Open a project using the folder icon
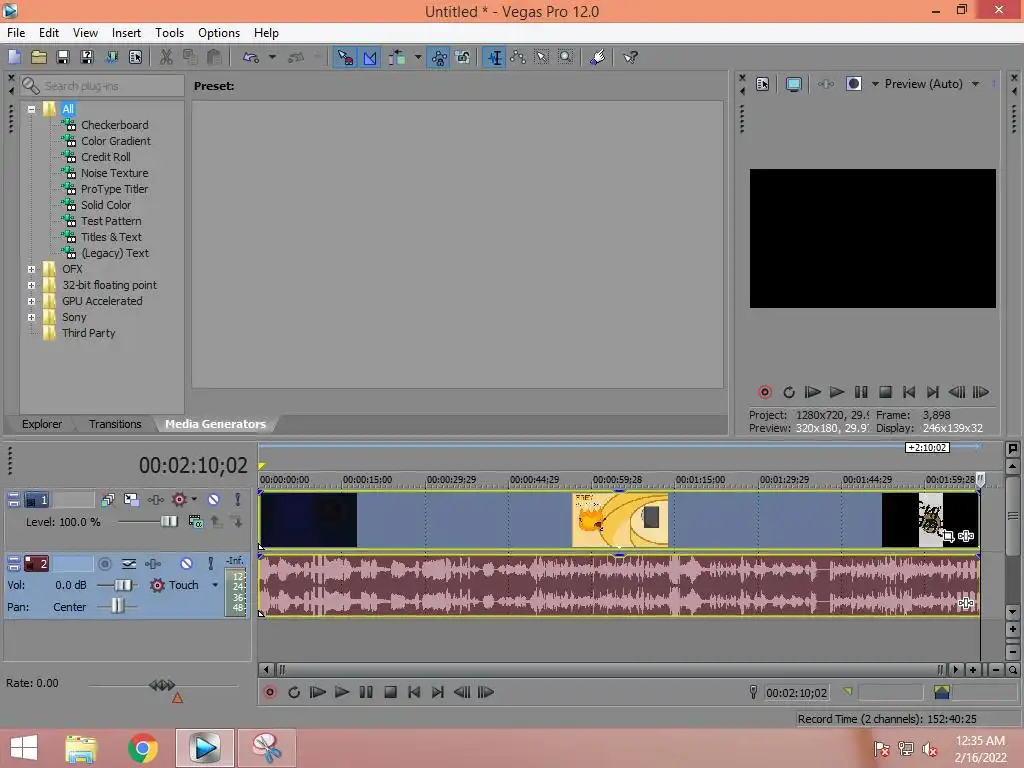1024x768 pixels. [39, 57]
